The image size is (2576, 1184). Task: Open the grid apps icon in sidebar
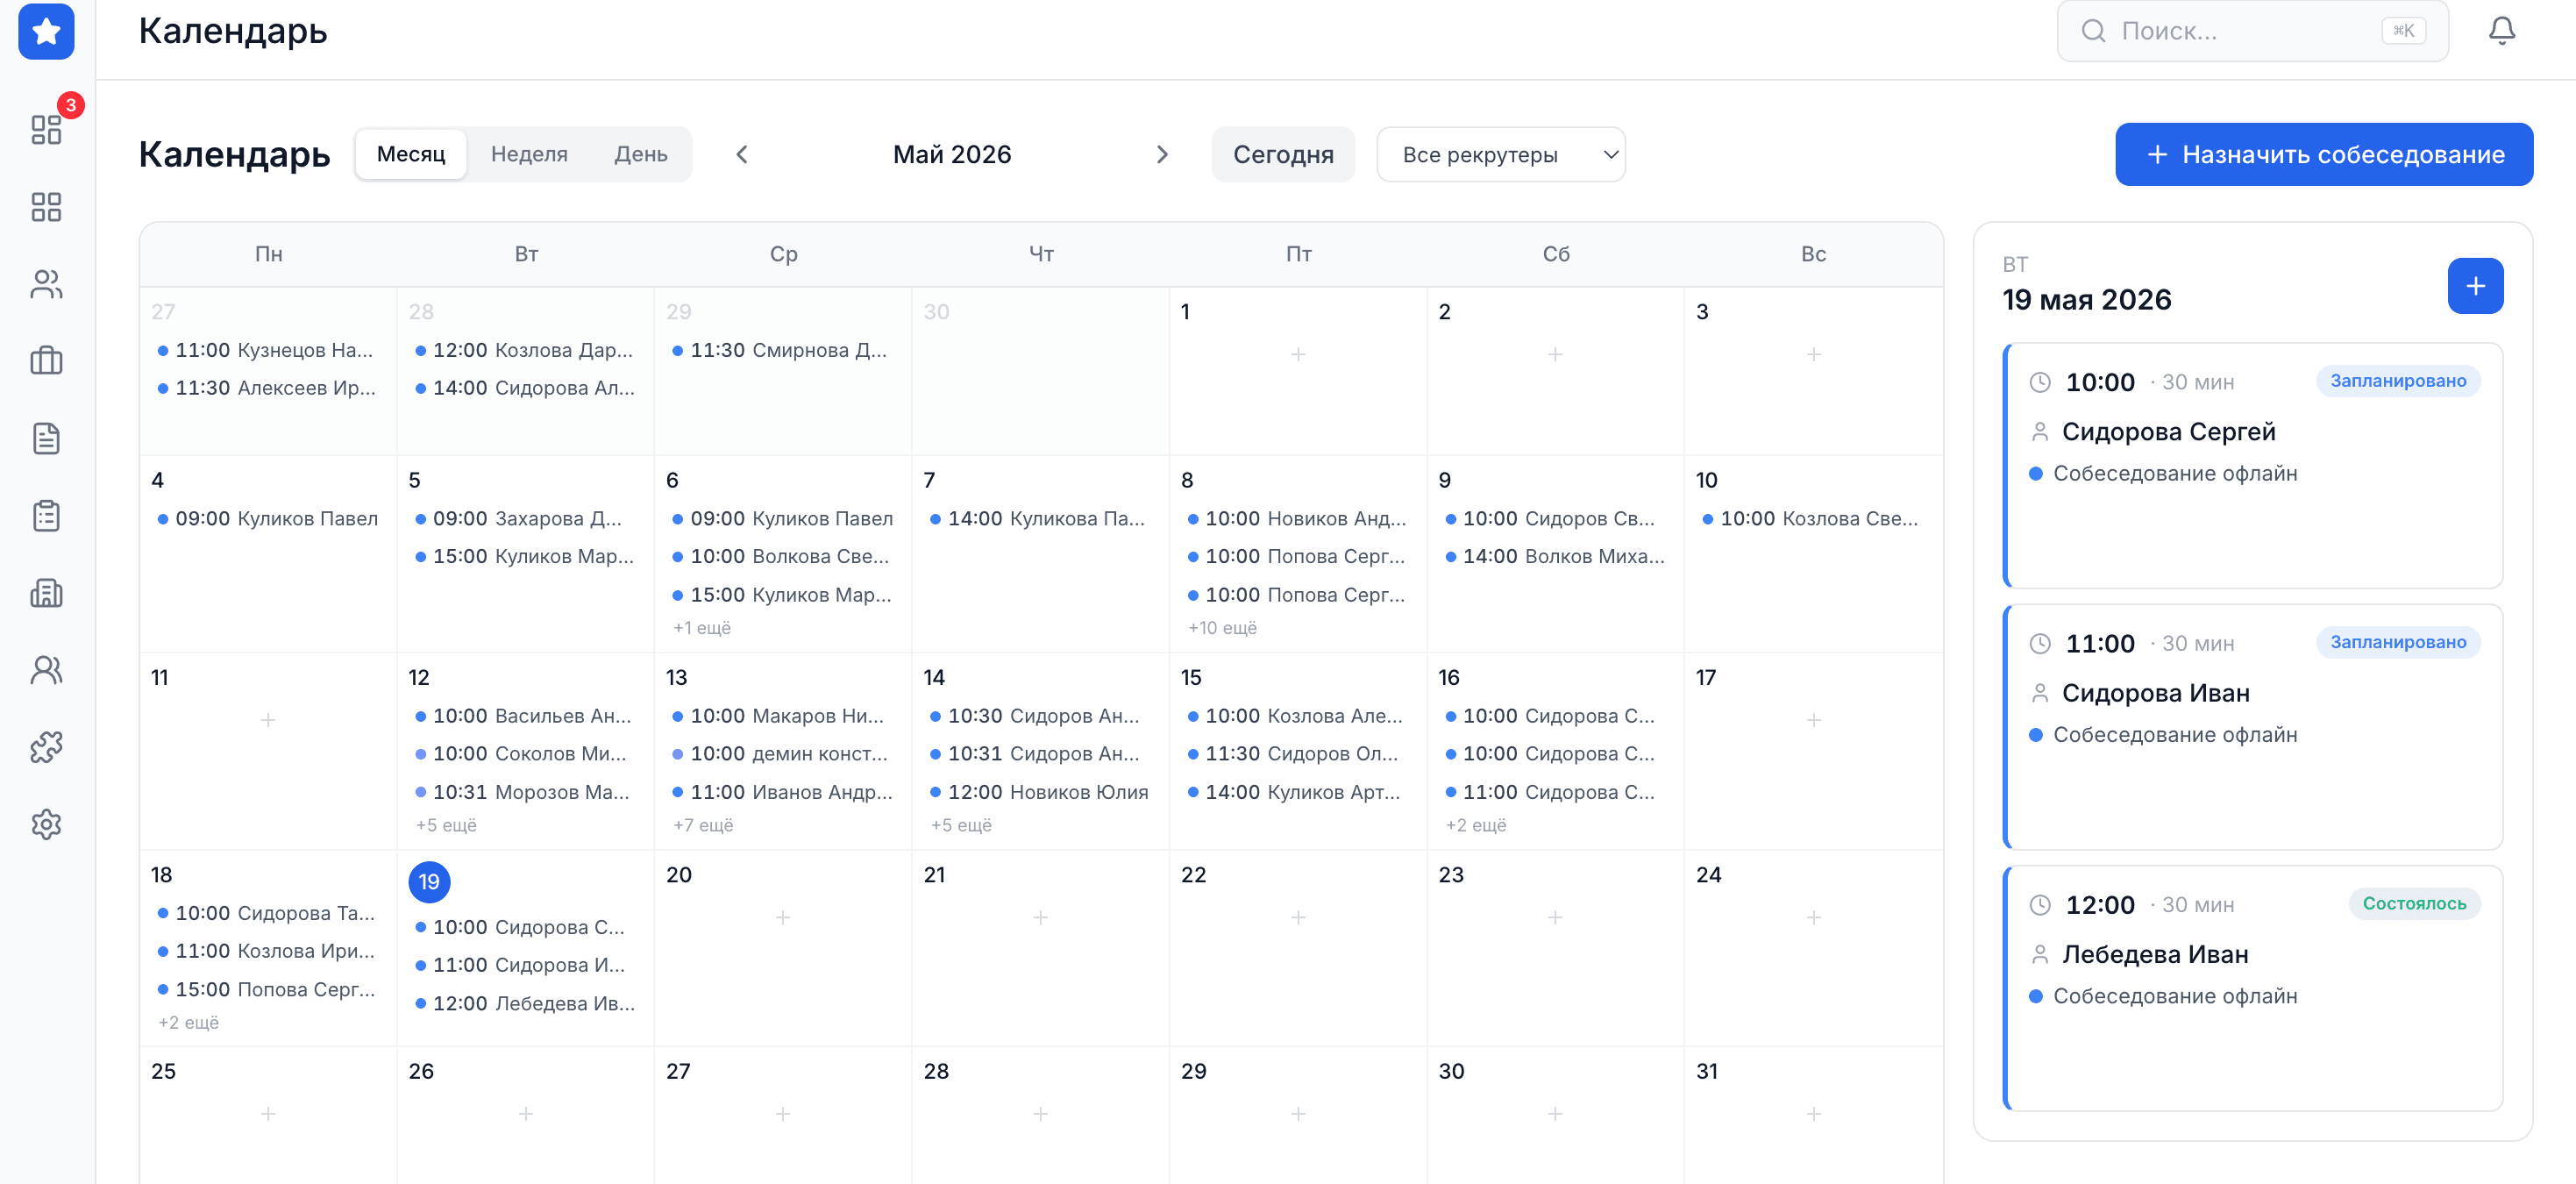[x=46, y=207]
